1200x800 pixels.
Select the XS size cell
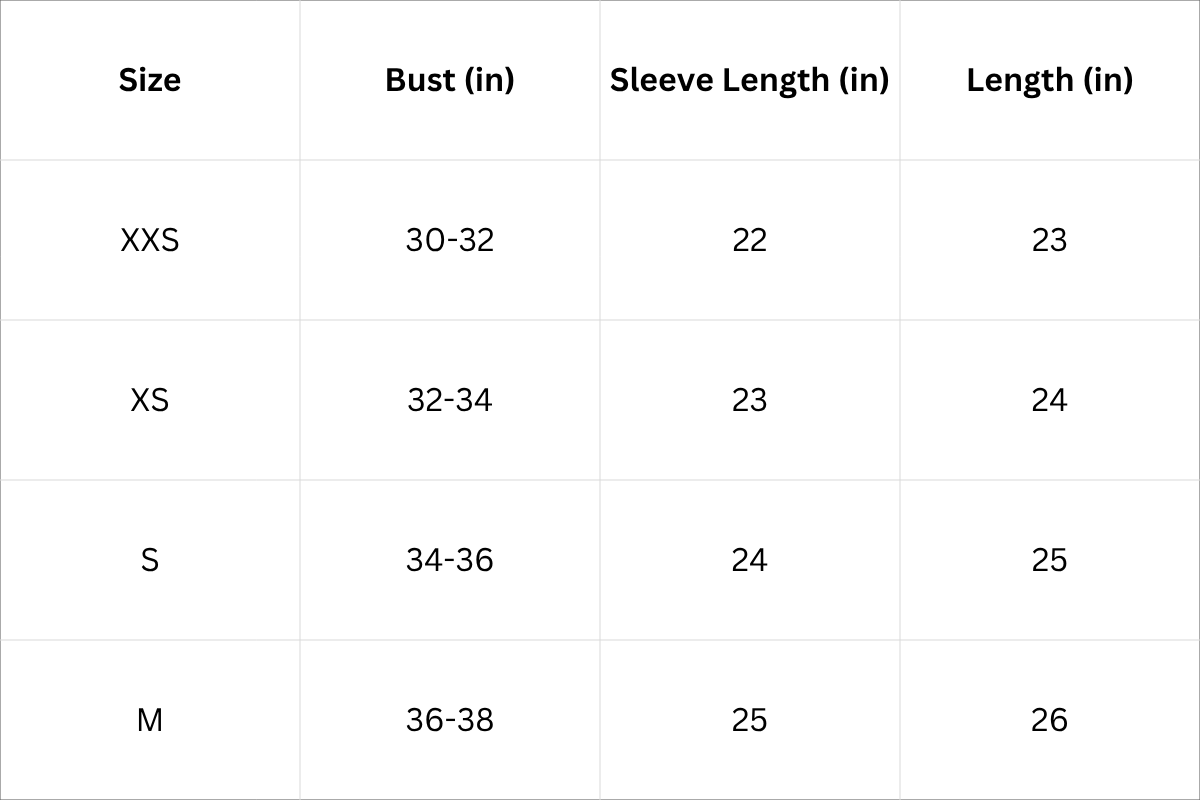coord(150,400)
